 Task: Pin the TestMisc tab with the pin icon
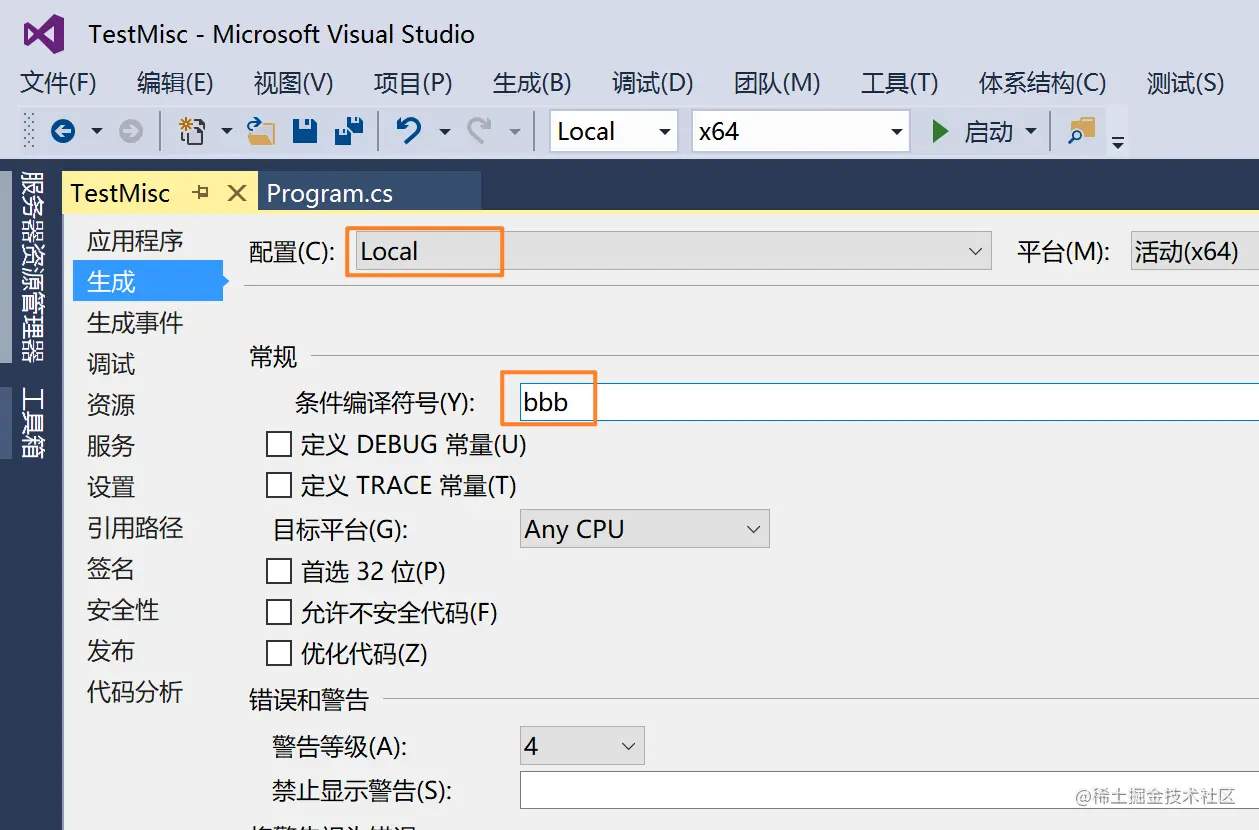tap(200, 193)
